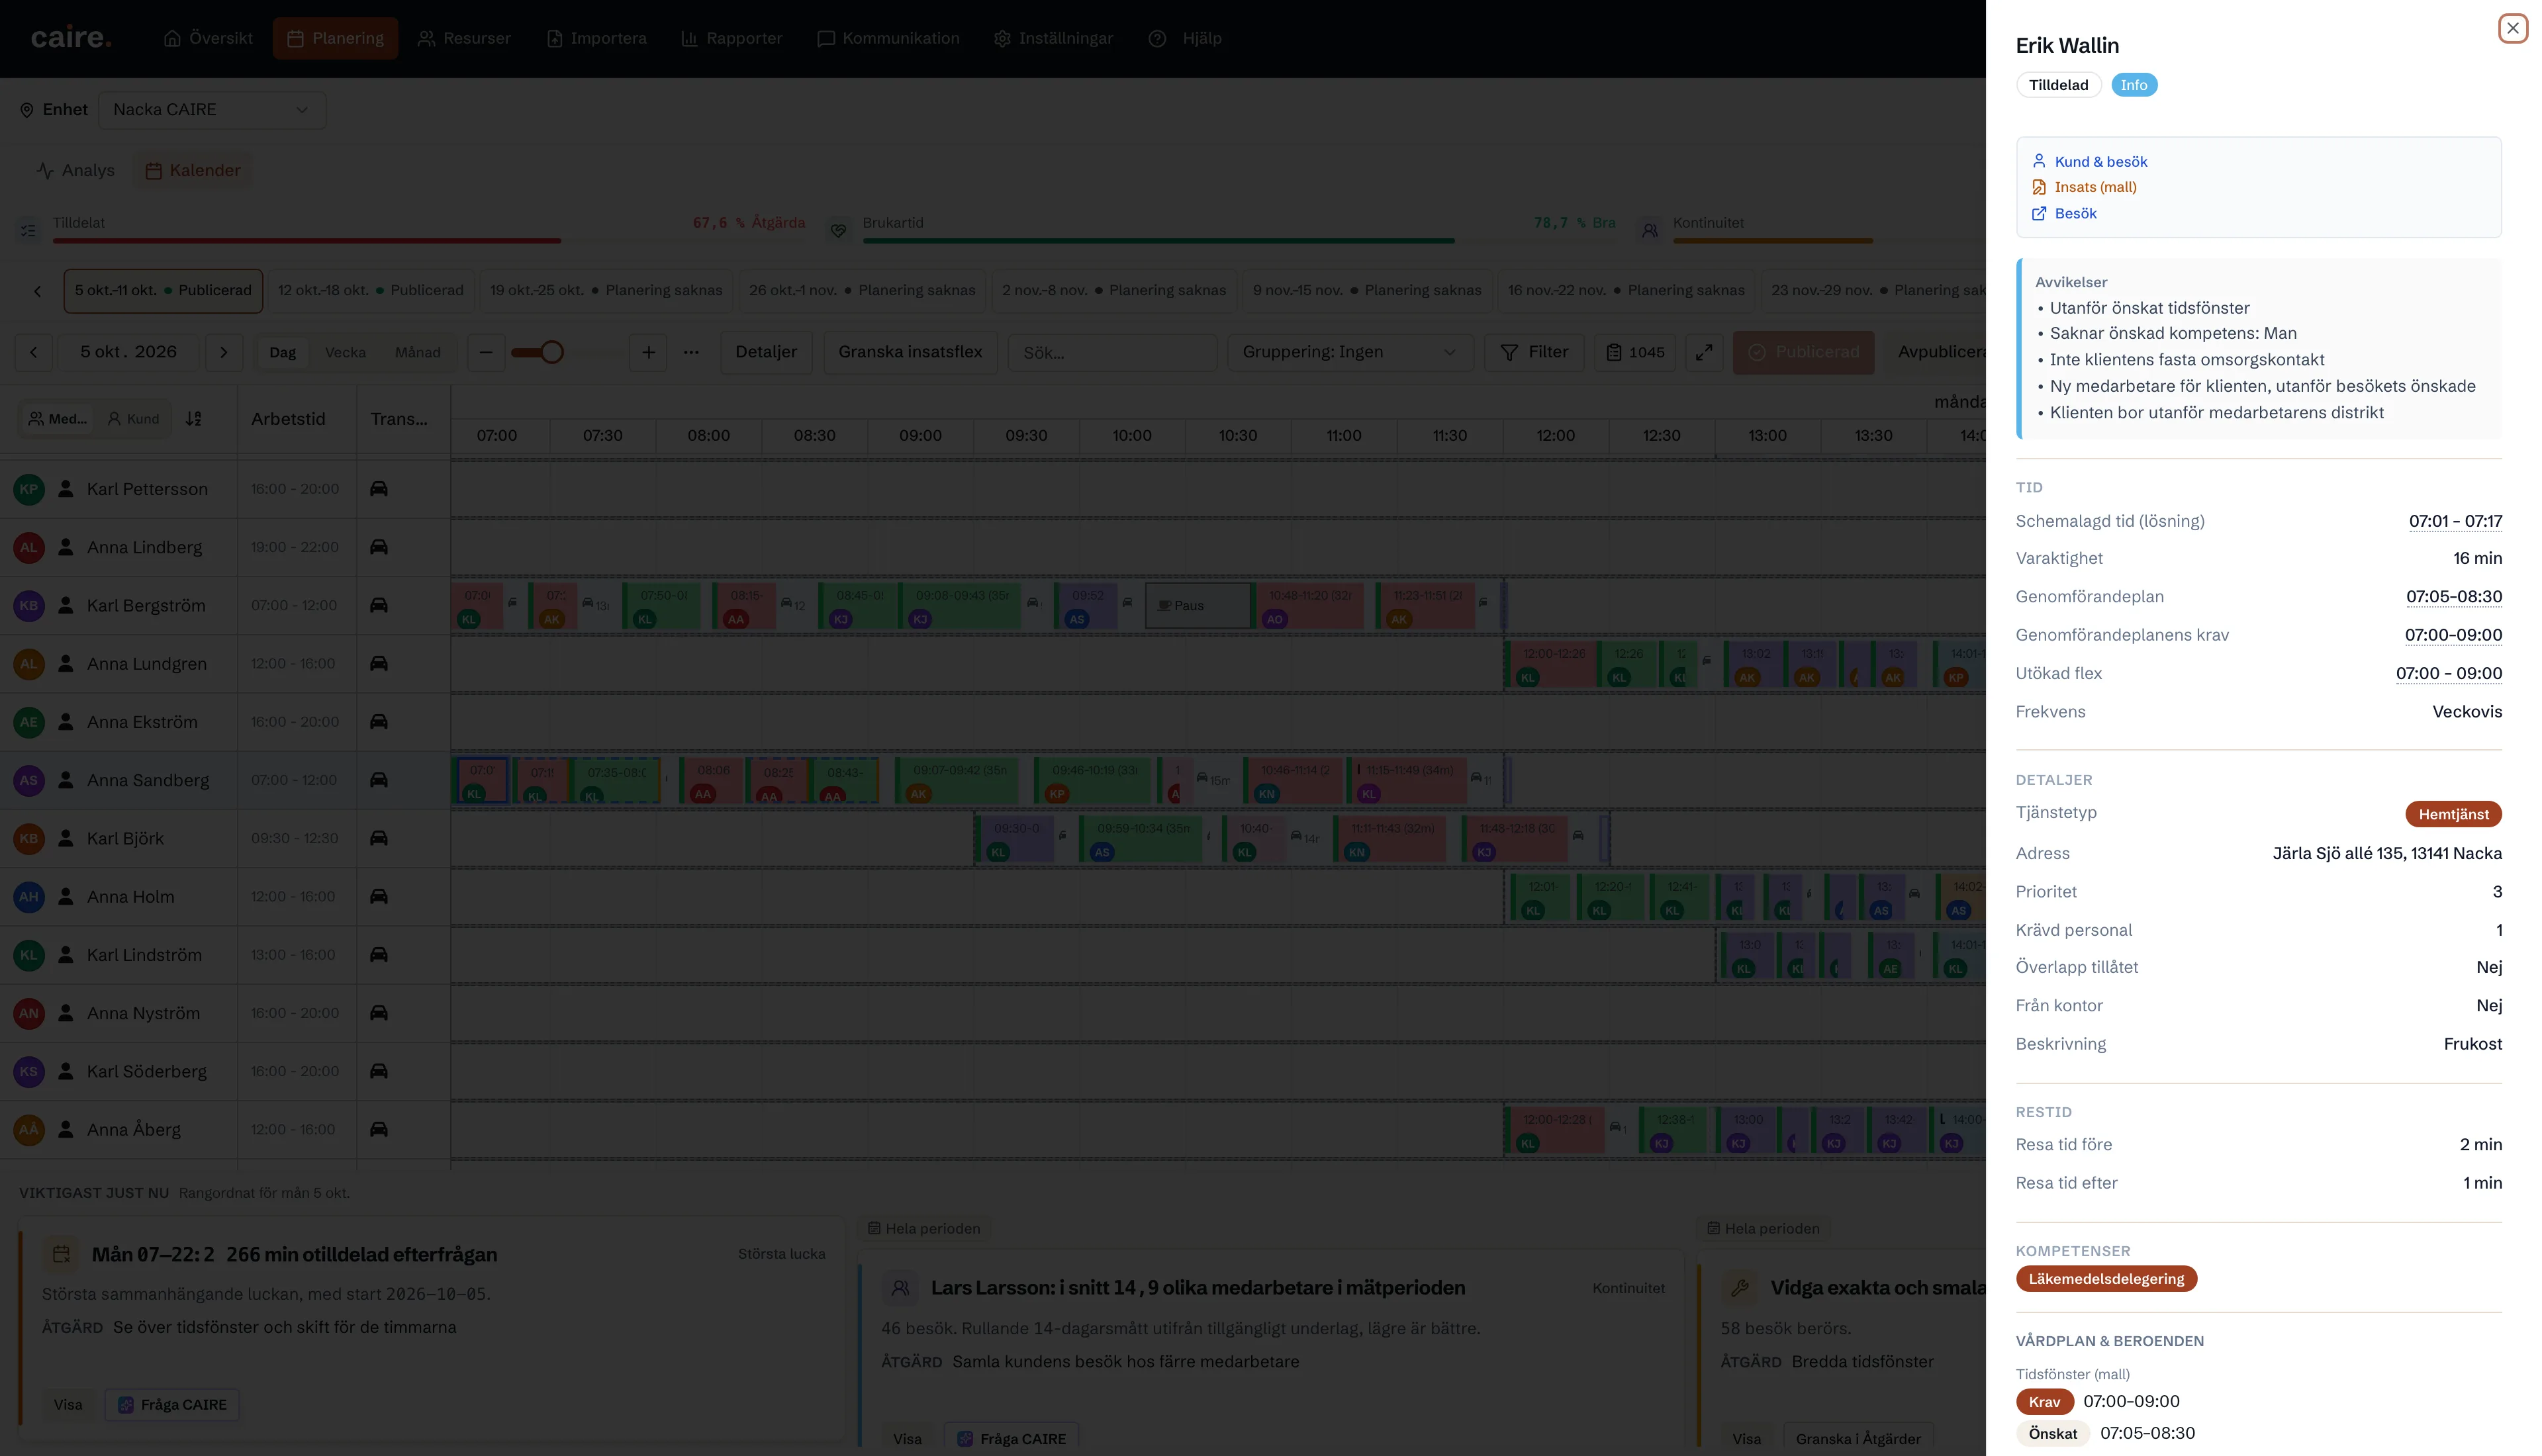The height and width of the screenshot is (1456, 2542).
Task: Open the Resurser navigation item
Action: coord(464,38)
